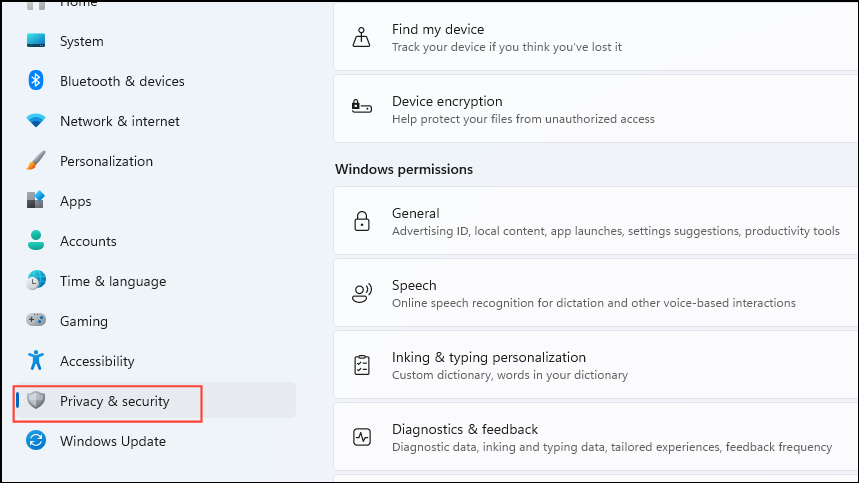The width and height of the screenshot is (859, 483).
Task: Click the Windows permissions heading
Action: pos(404,169)
